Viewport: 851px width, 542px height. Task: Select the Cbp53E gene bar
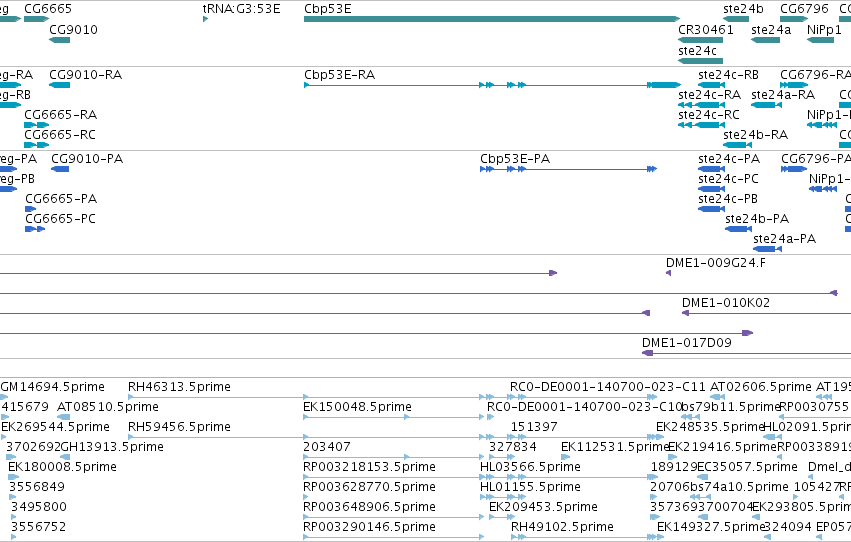click(492, 19)
